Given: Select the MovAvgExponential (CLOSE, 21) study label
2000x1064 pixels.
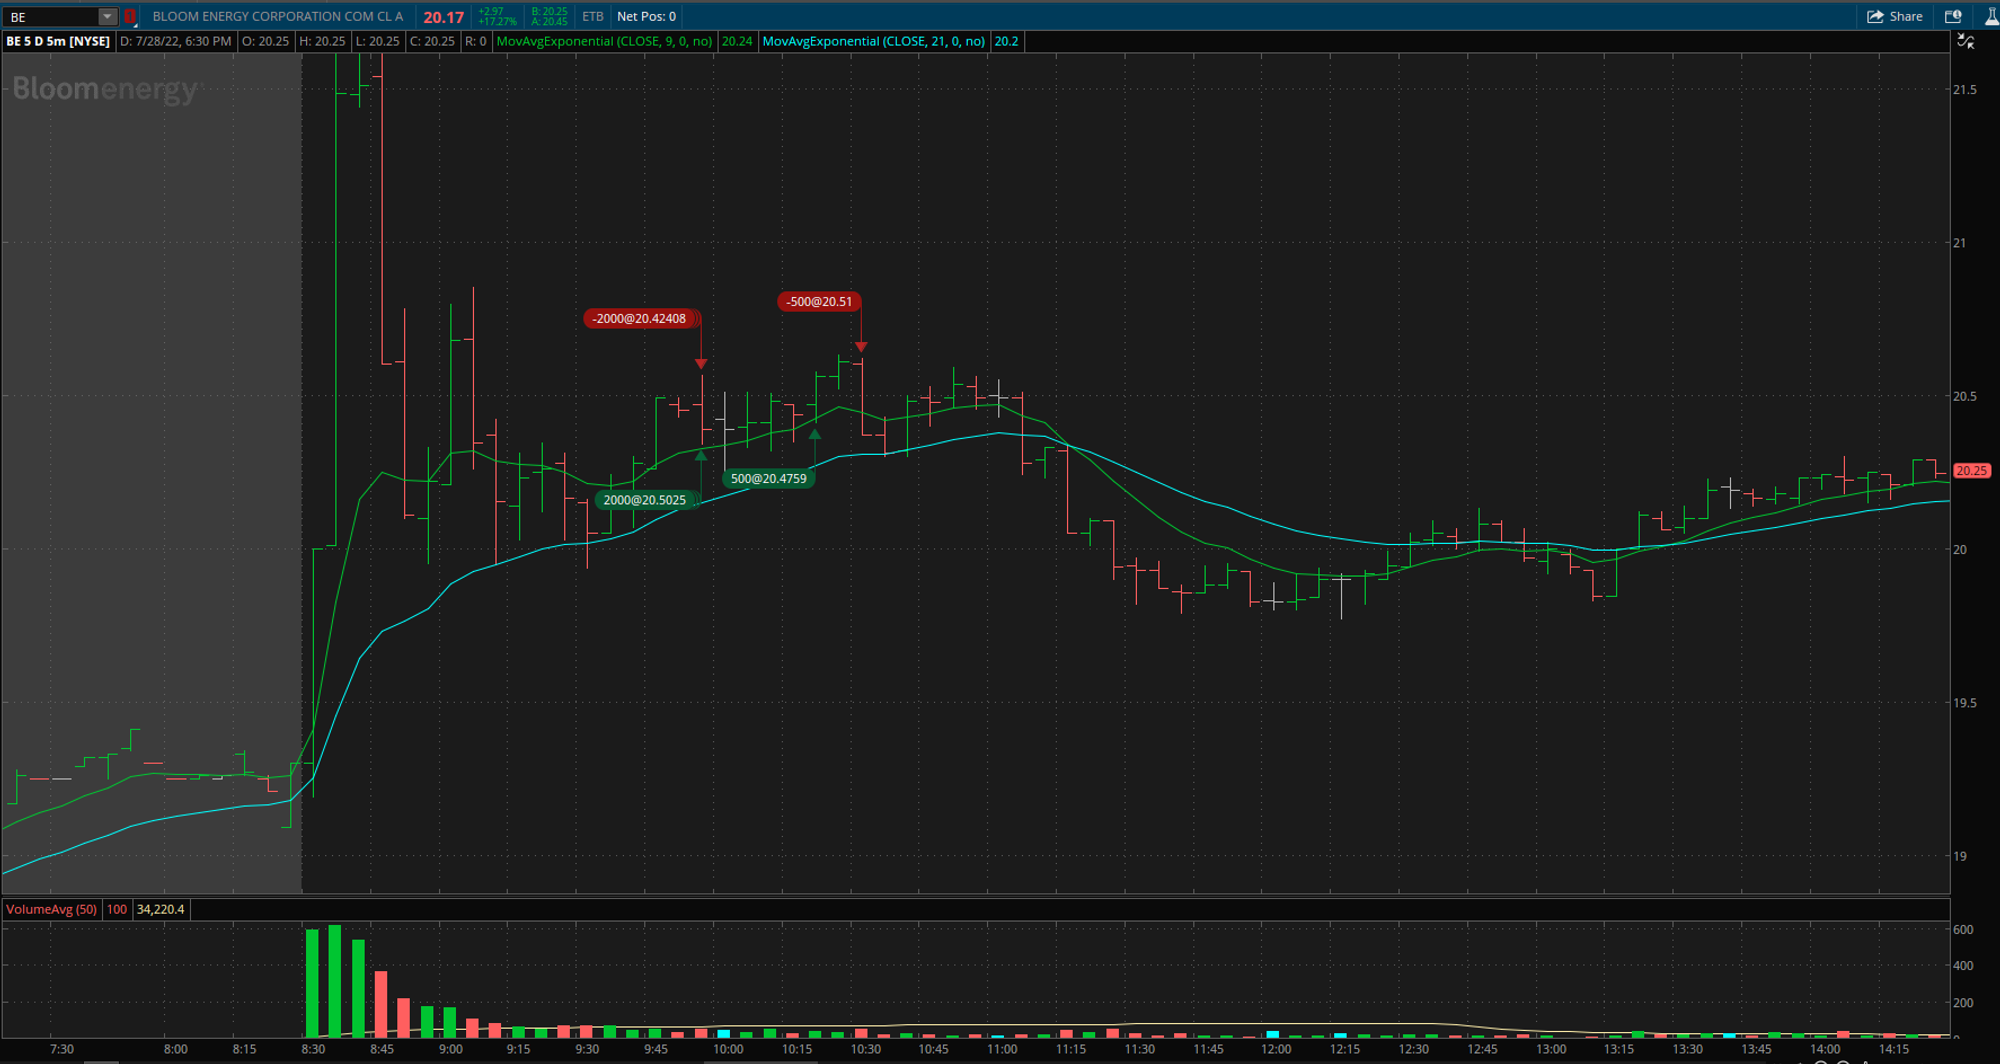Looking at the screenshot, I should 876,42.
